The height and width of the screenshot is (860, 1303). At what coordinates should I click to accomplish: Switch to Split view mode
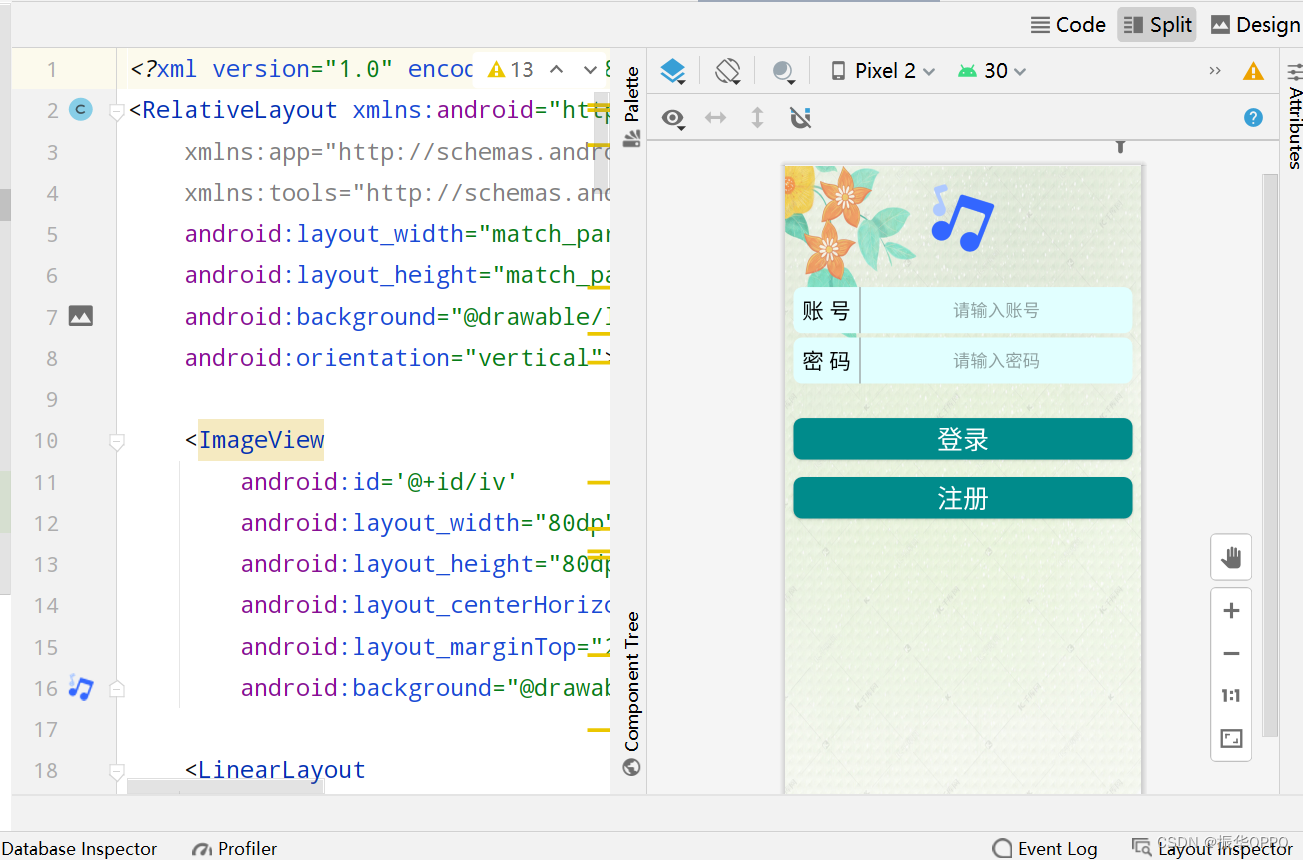click(x=1156, y=25)
